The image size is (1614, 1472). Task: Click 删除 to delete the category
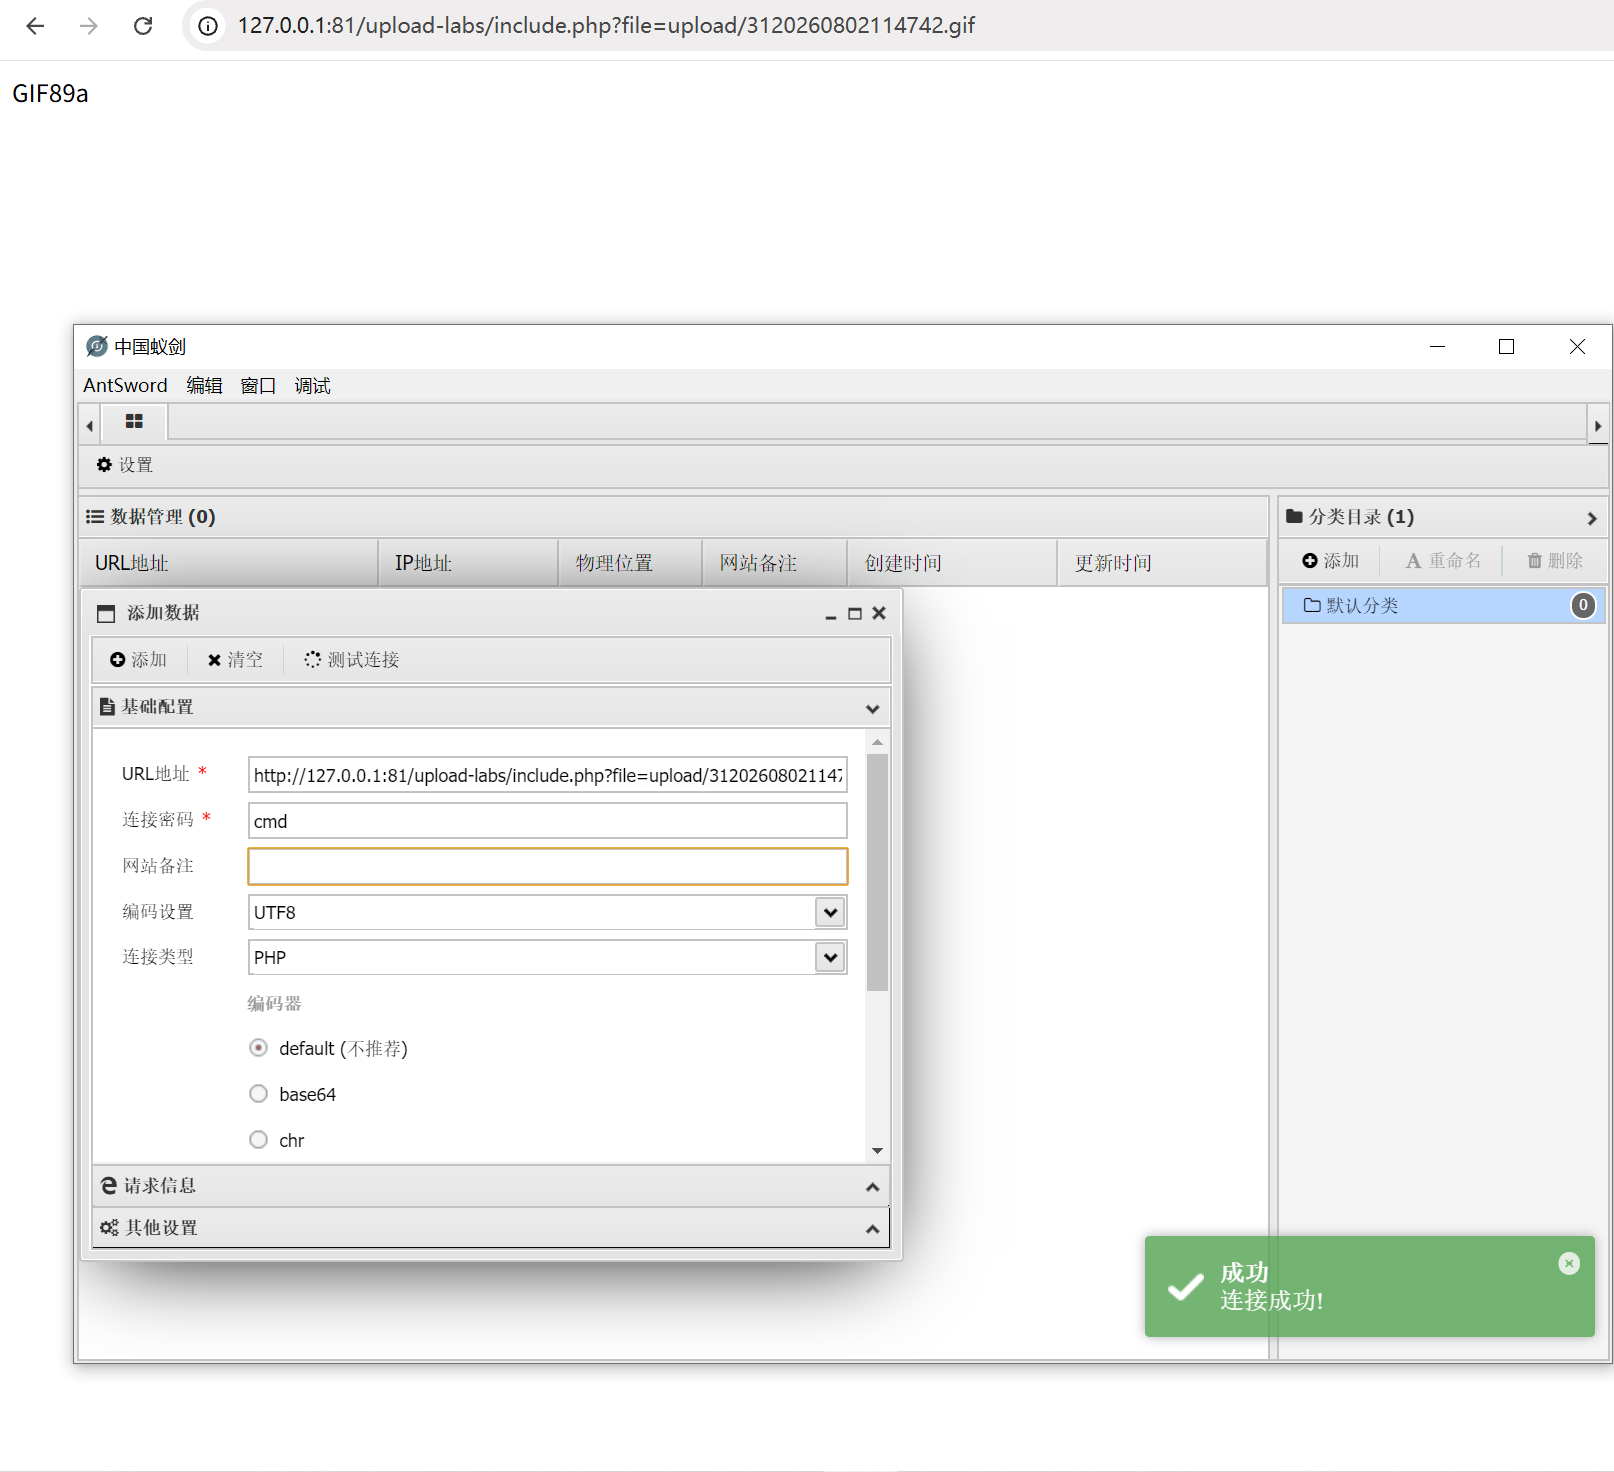[1555, 561]
